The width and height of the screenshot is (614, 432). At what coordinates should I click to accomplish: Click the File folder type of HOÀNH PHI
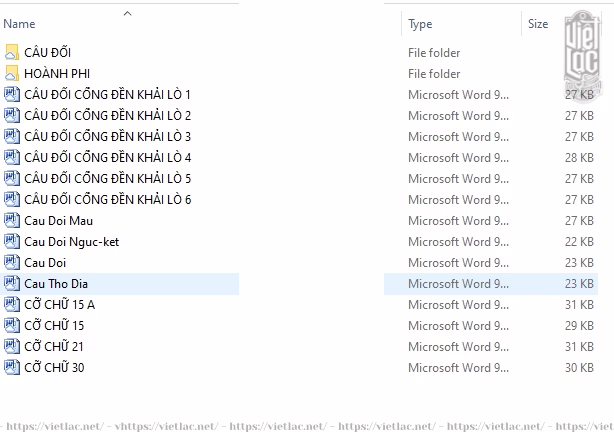click(434, 73)
